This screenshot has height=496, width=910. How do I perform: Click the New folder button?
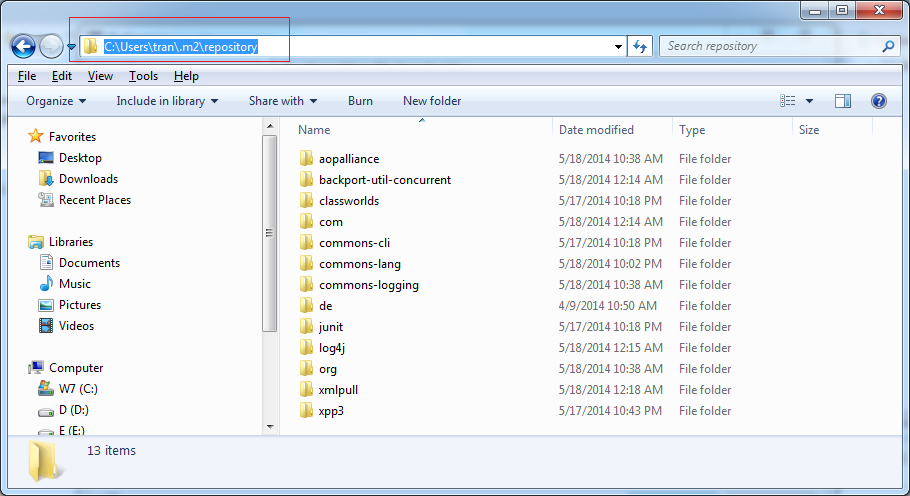click(432, 101)
